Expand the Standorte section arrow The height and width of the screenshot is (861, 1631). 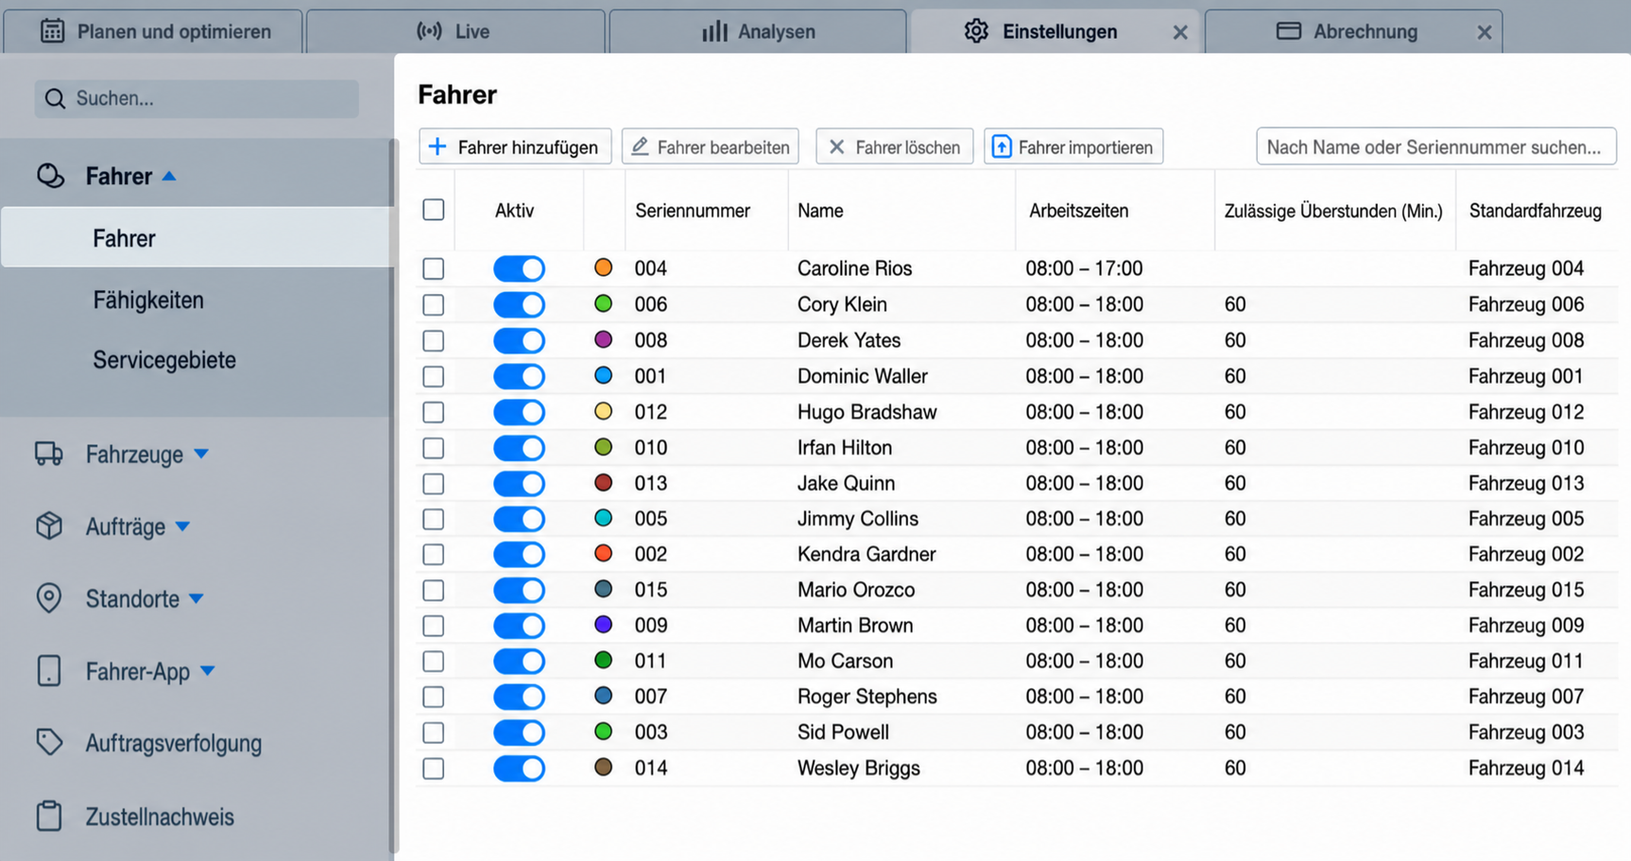tap(196, 599)
